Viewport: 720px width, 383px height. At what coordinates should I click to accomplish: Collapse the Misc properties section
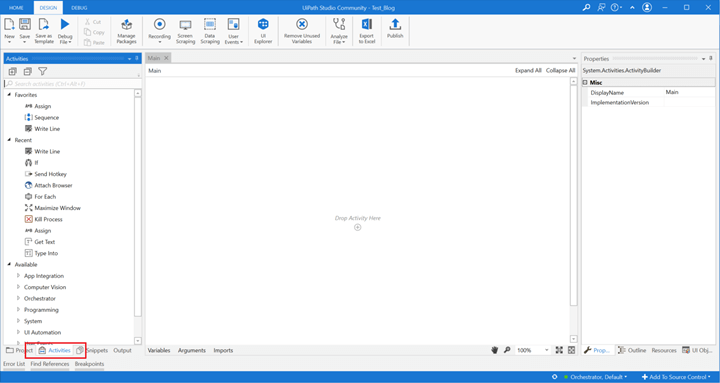pos(585,82)
